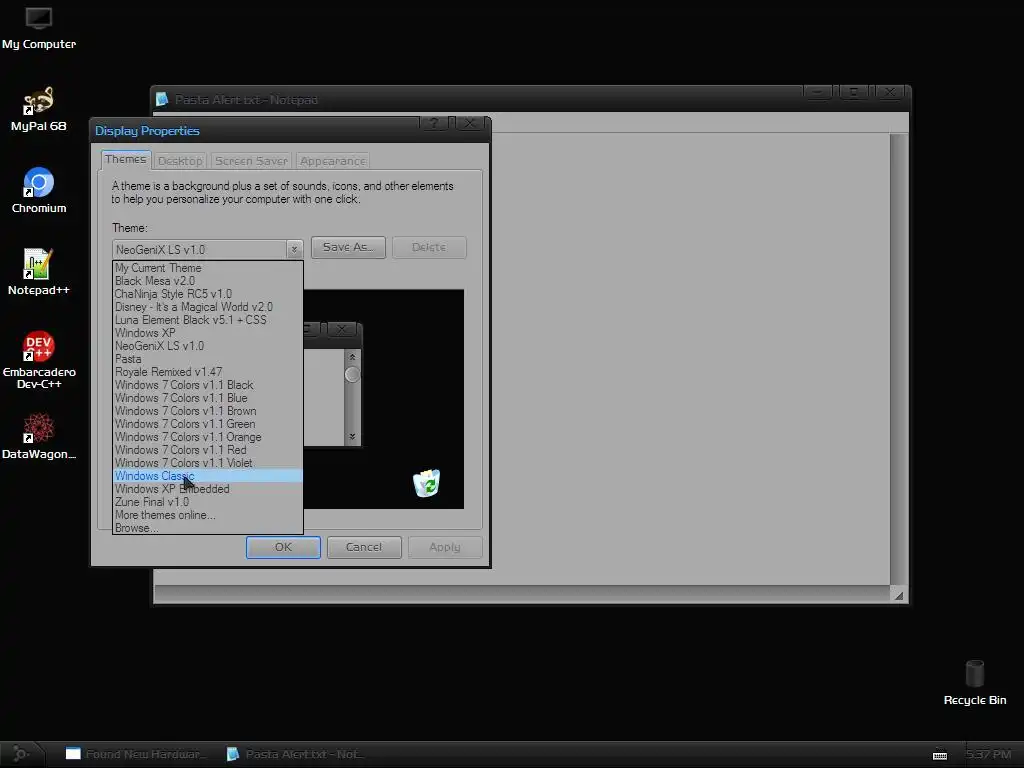Open DataWagon desktop shortcut
Screen dimensions: 1024x768
pos(39,436)
